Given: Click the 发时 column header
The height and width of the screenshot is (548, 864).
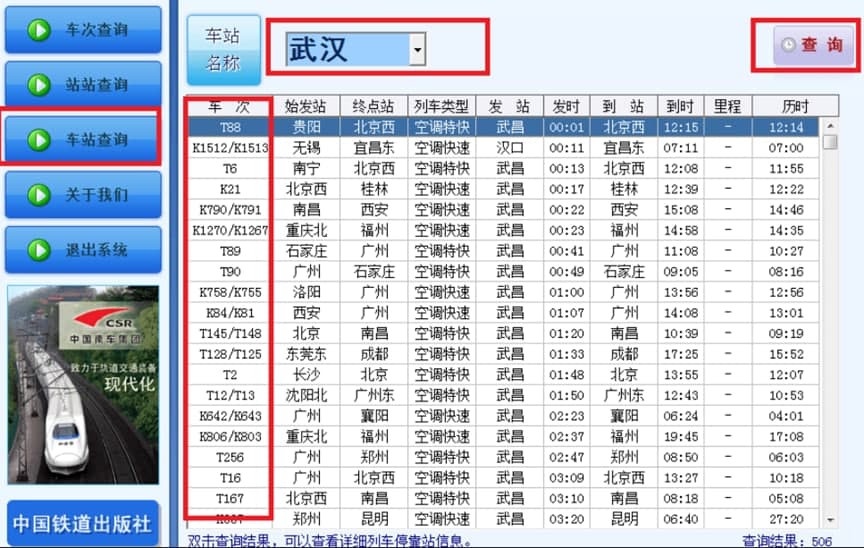Looking at the screenshot, I should [566, 106].
